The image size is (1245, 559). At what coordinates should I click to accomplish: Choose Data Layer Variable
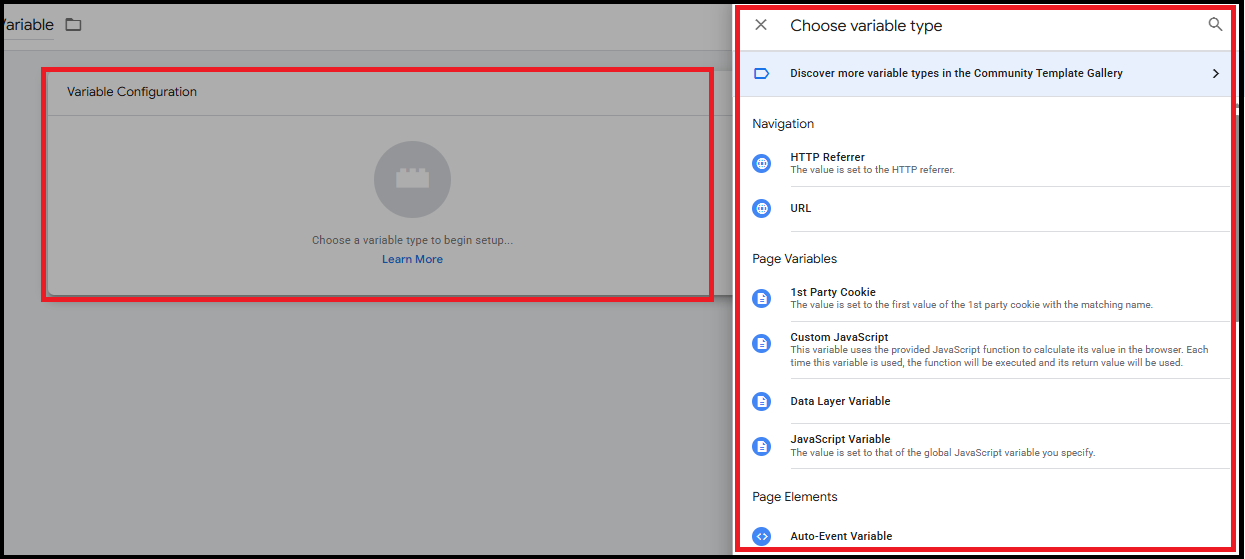point(840,401)
